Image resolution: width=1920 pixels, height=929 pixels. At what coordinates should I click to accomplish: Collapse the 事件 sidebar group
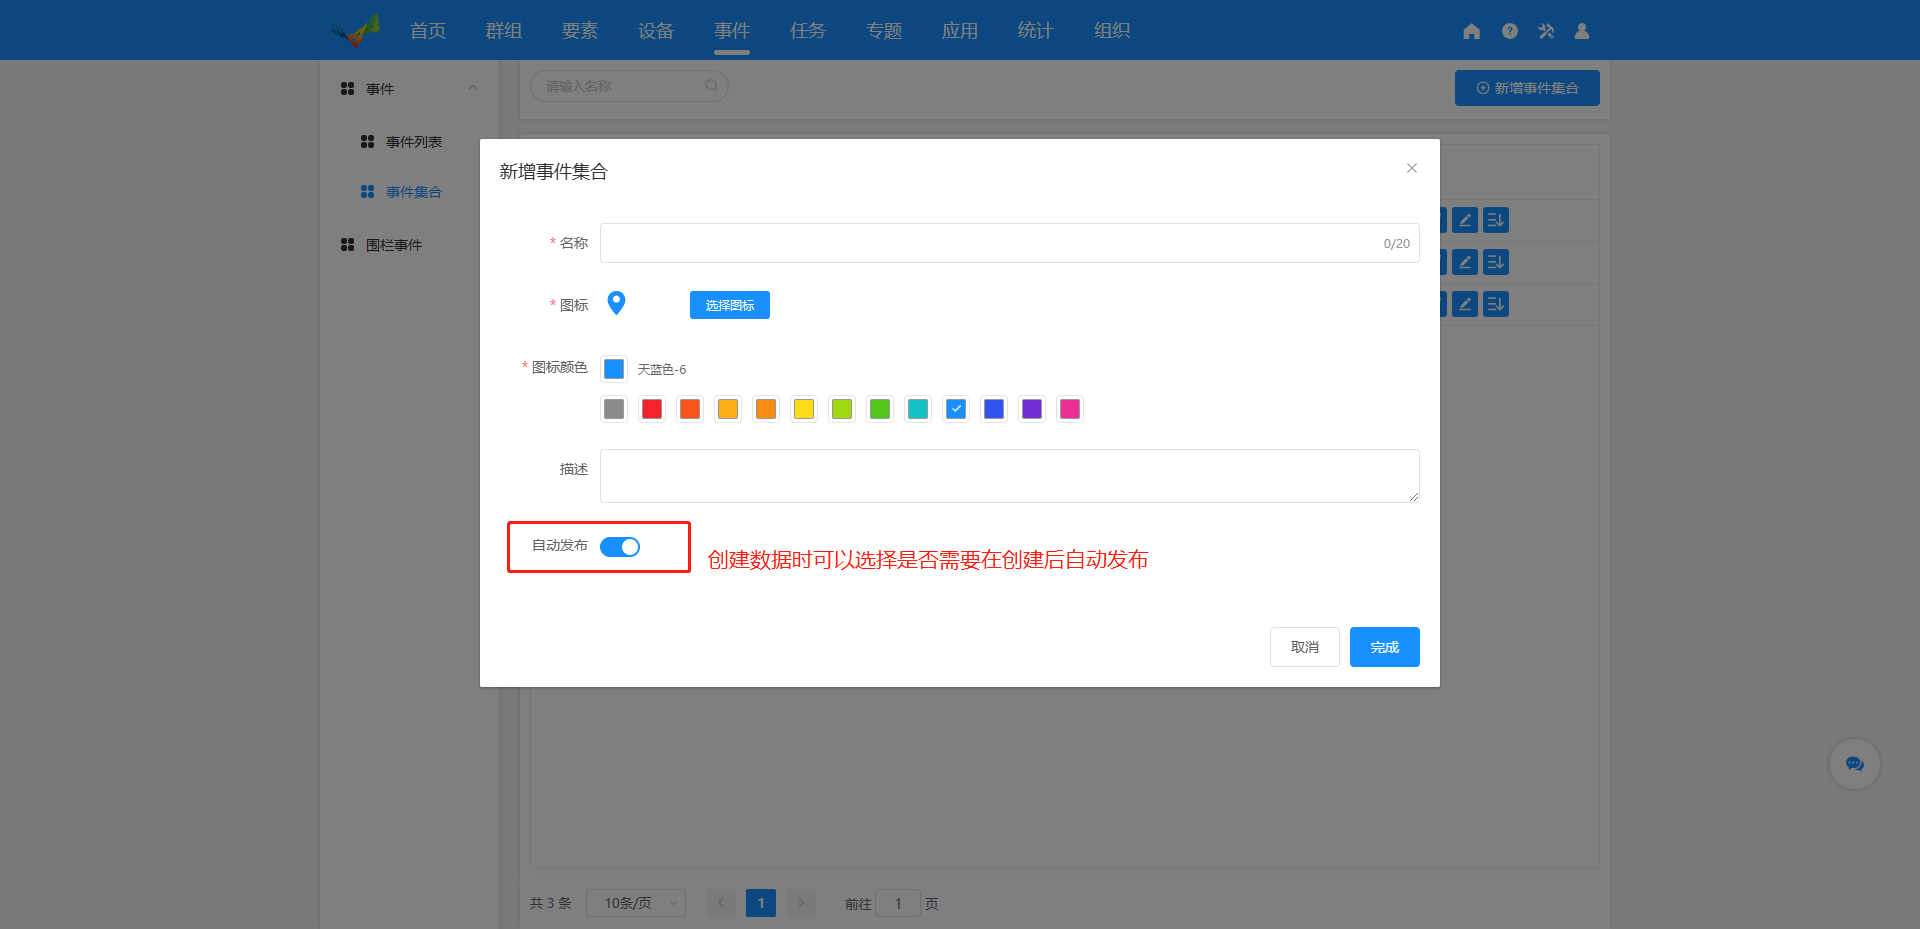[x=473, y=88]
